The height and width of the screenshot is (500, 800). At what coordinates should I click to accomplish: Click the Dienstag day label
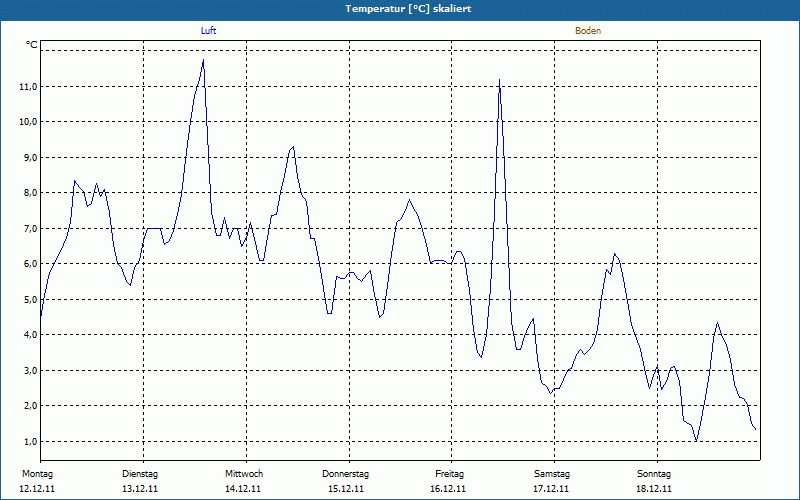[x=140, y=474]
